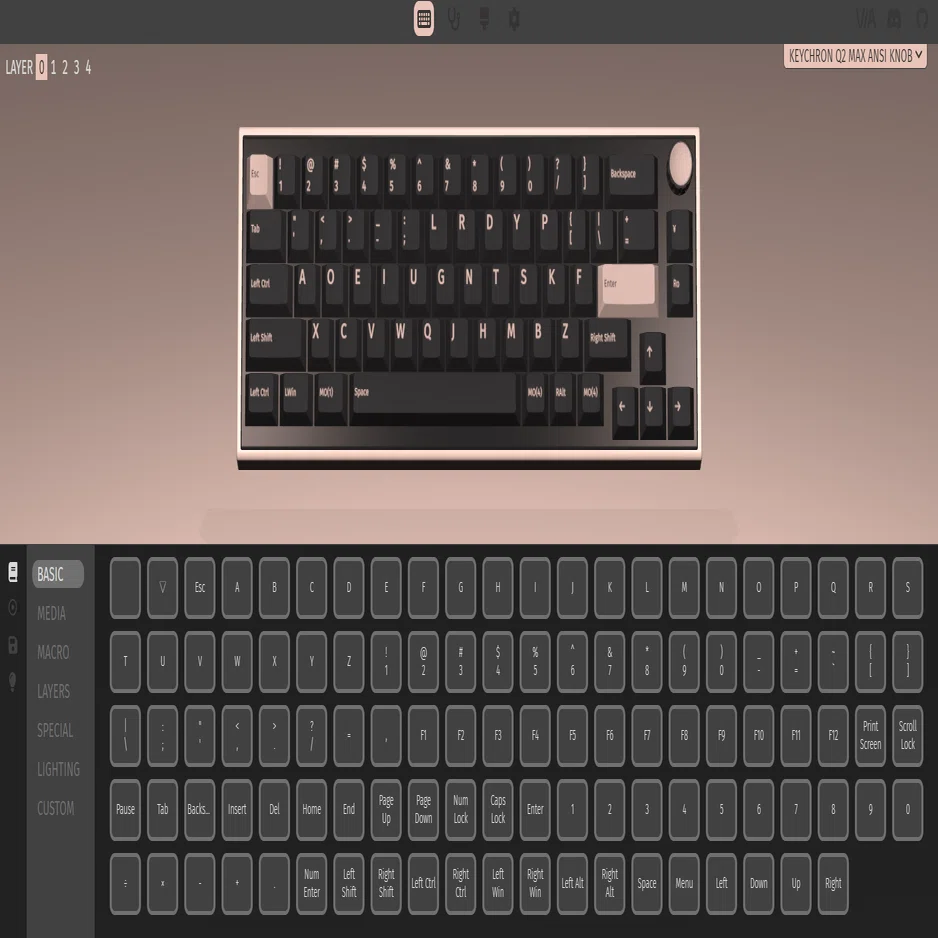Open the LIGHTING keycode category

59,769
